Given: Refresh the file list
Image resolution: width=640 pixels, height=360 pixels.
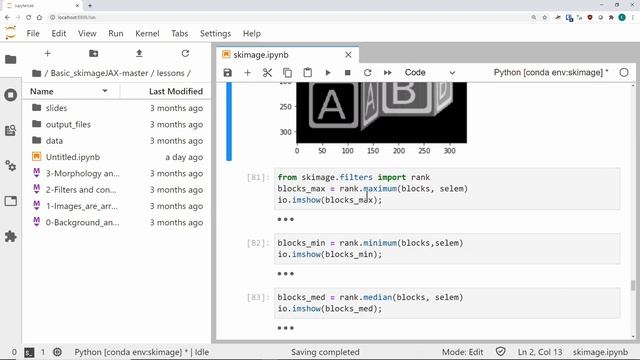Looking at the screenshot, I should click(x=185, y=53).
